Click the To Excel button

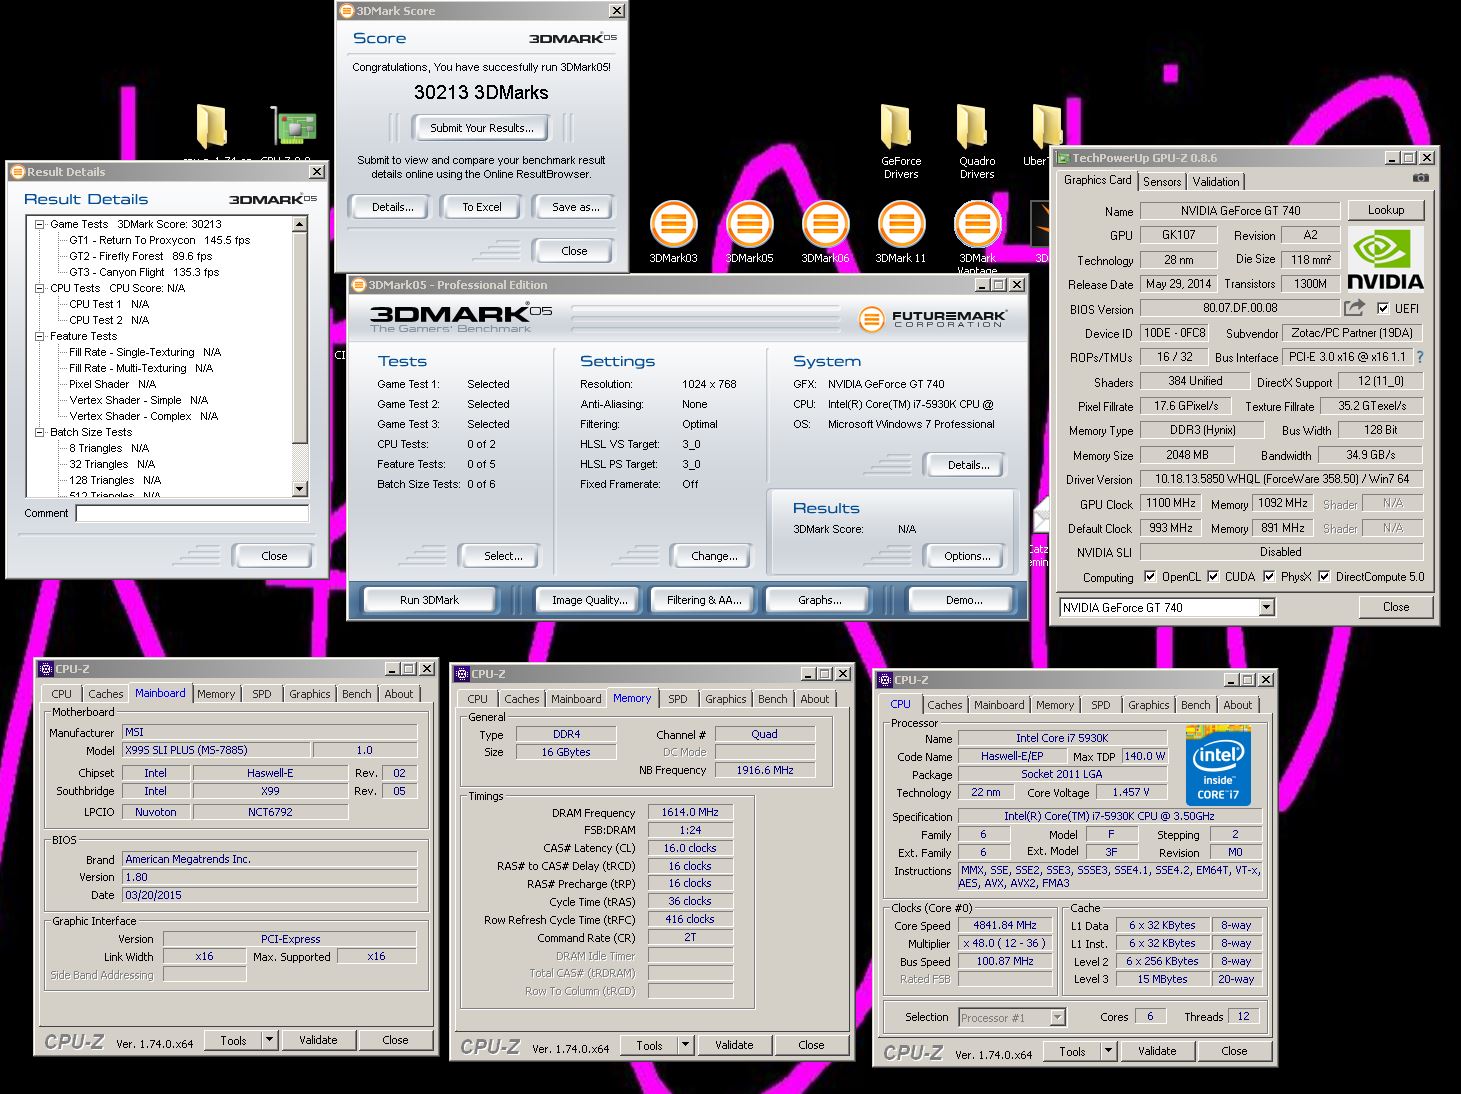[482, 207]
